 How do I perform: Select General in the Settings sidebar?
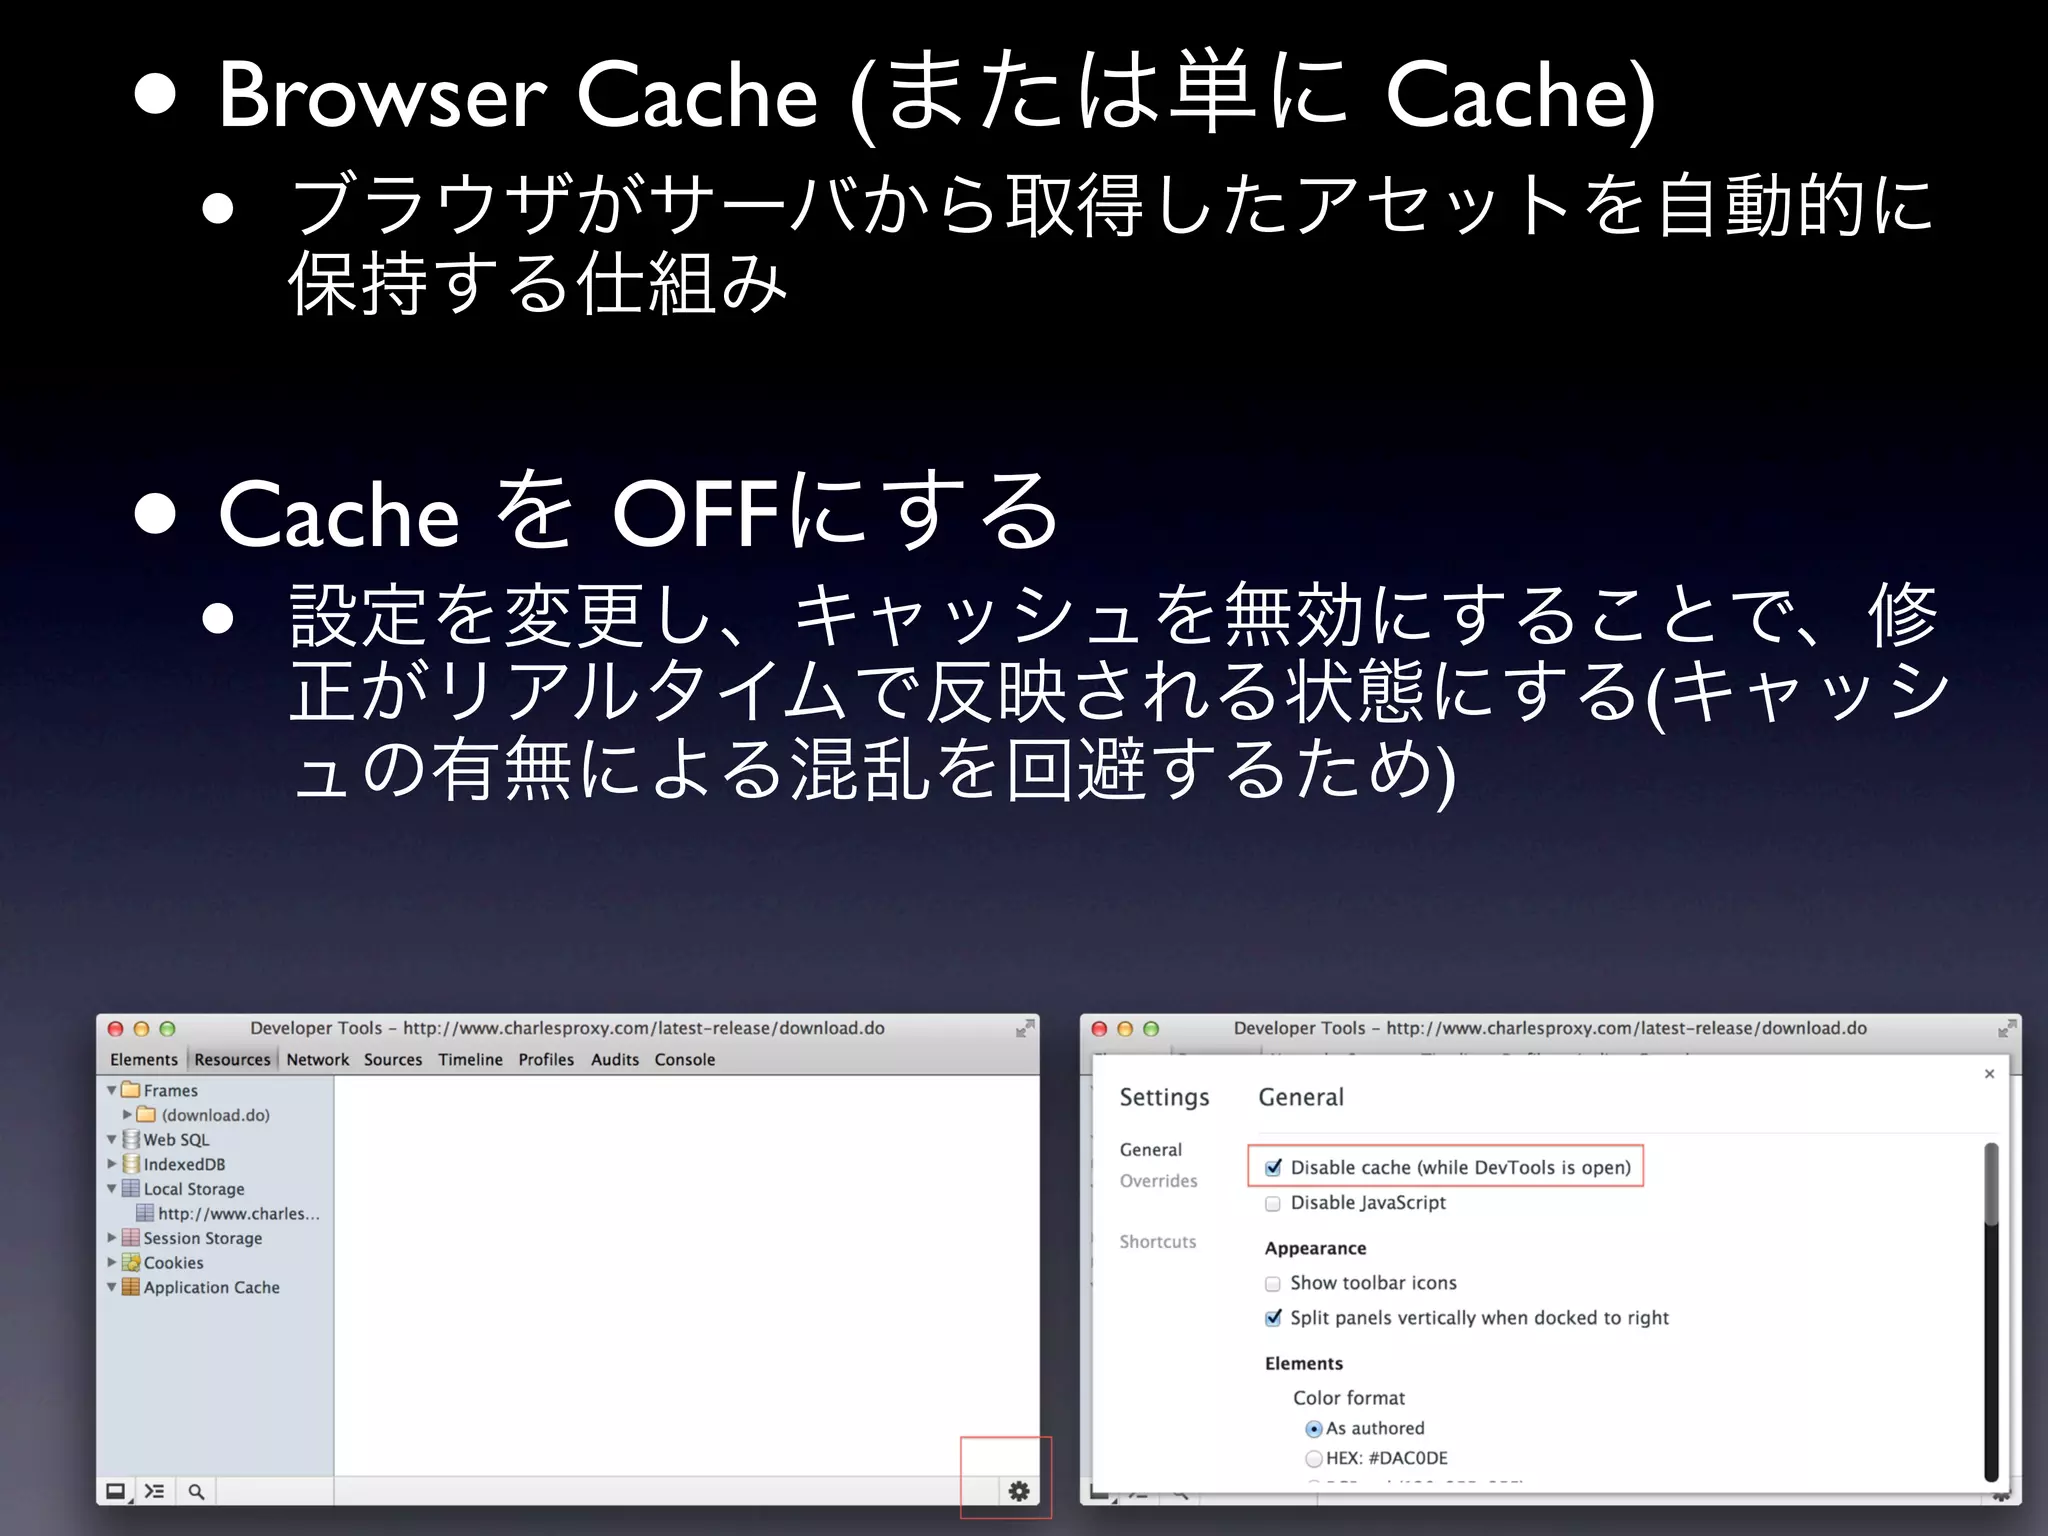point(1151,1150)
